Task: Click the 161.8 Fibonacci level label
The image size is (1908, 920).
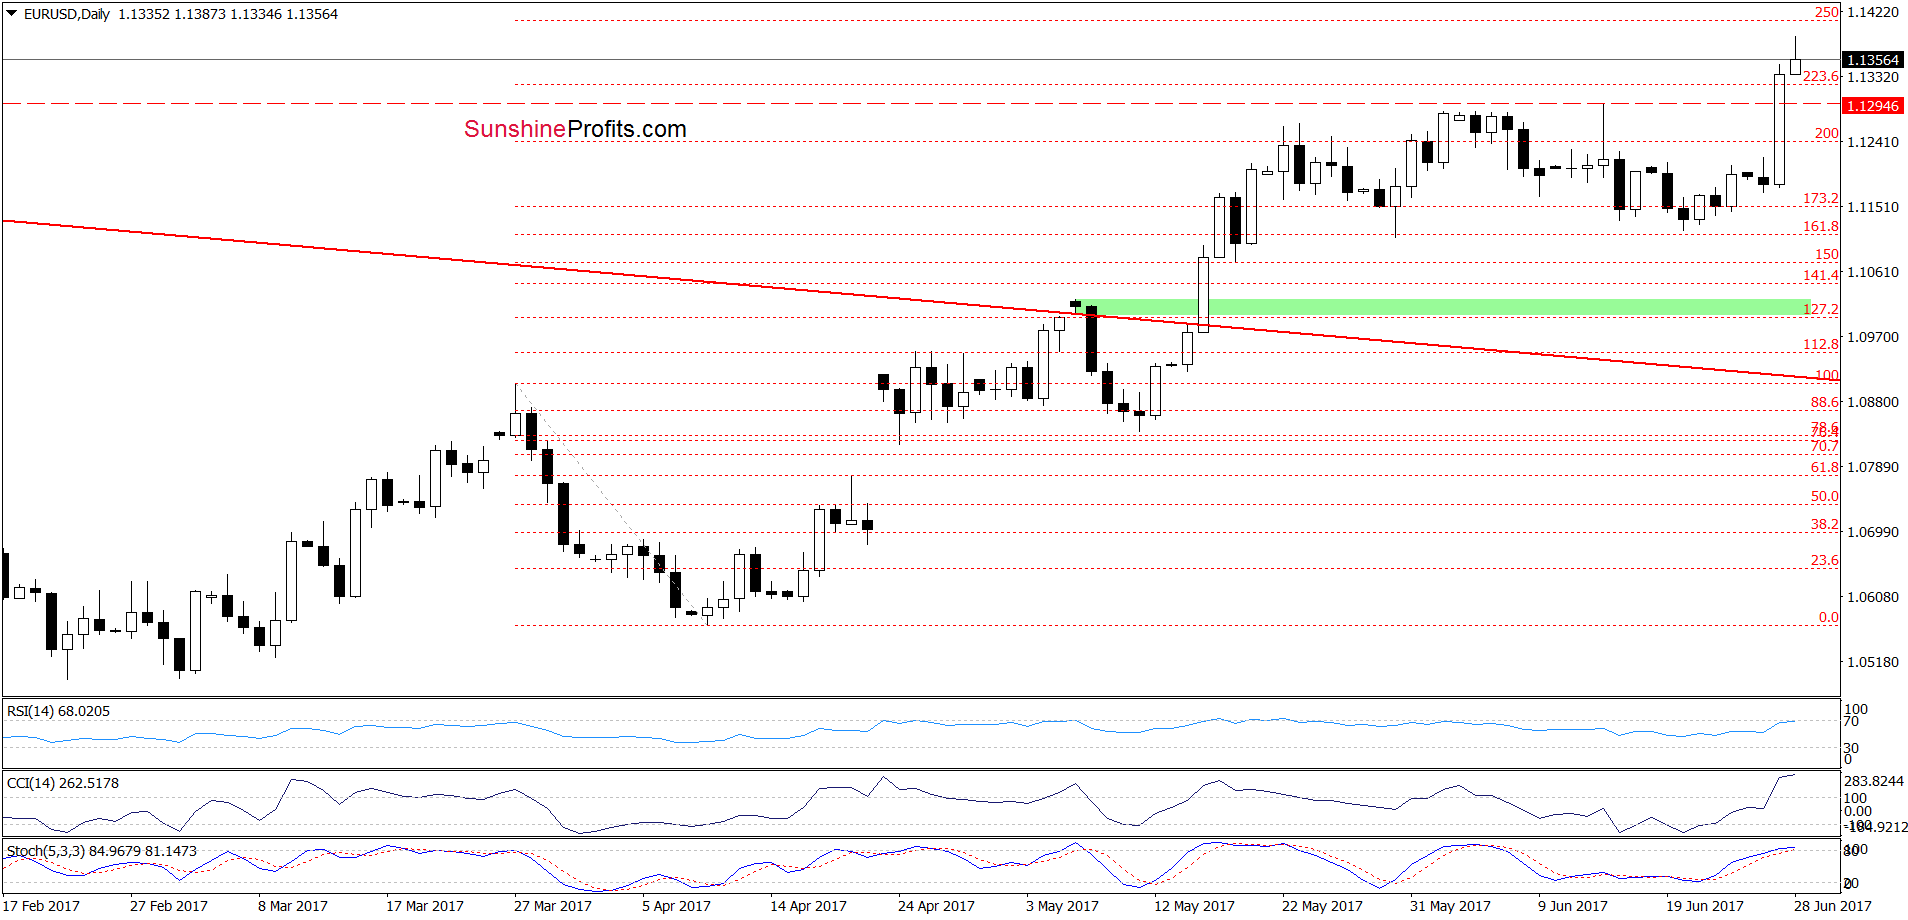Action: 1820,227
